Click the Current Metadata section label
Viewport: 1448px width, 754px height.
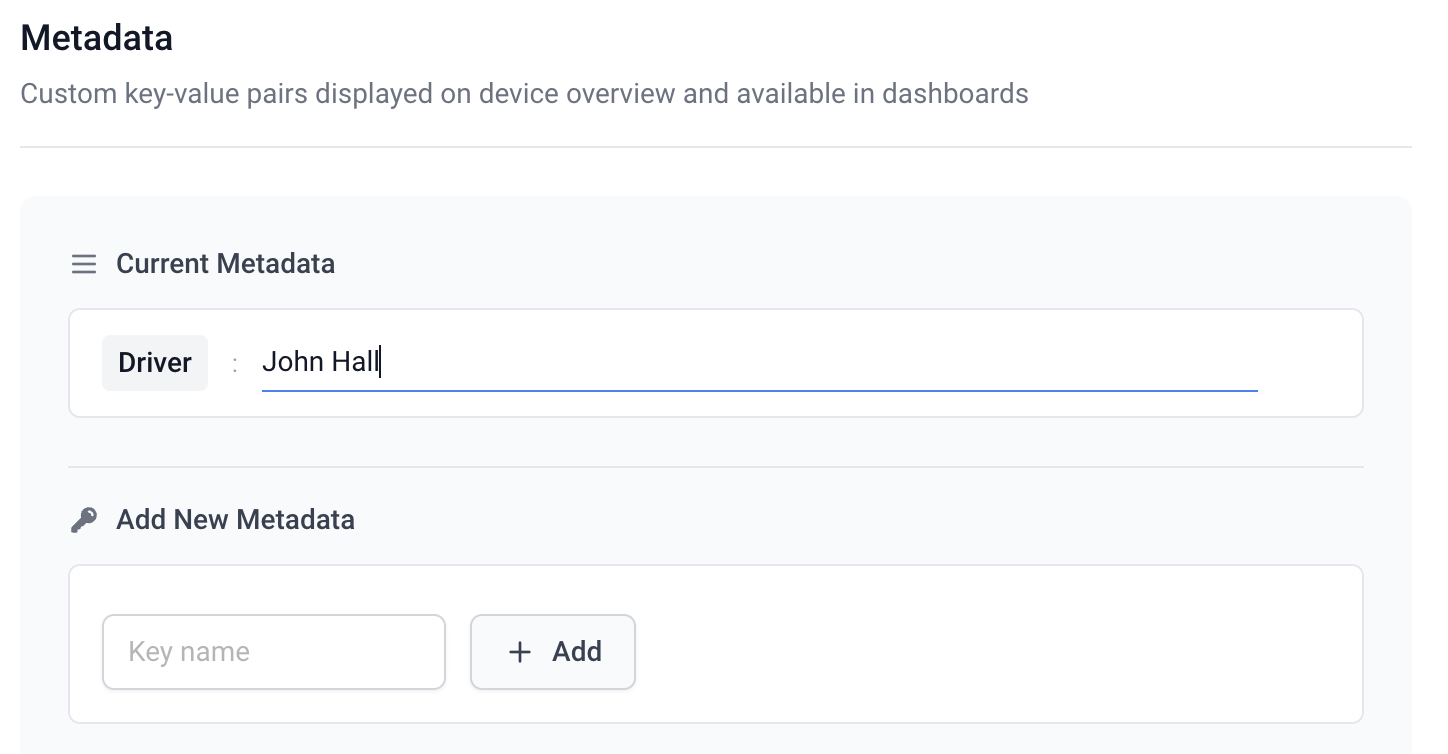click(x=225, y=264)
